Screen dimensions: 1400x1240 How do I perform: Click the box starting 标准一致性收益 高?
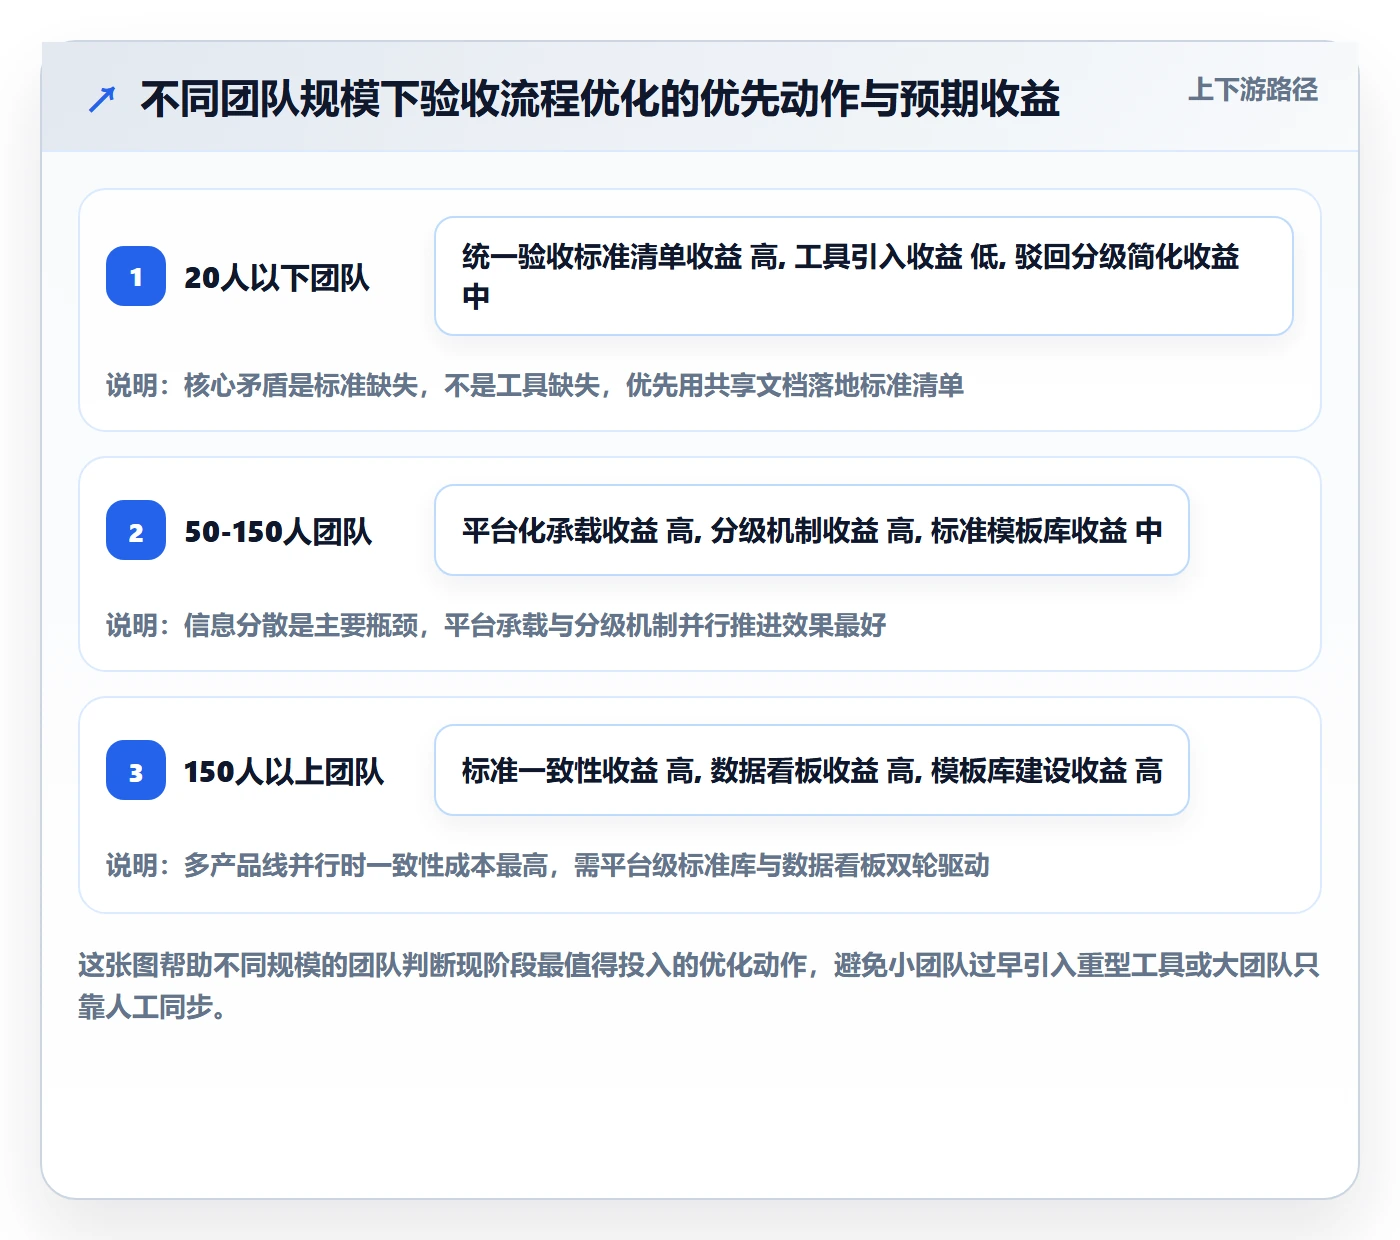[x=812, y=770]
